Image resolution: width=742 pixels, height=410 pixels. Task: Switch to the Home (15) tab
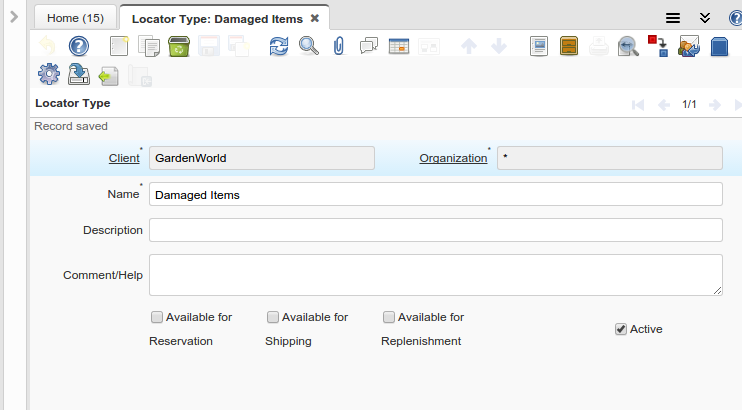pos(75,18)
